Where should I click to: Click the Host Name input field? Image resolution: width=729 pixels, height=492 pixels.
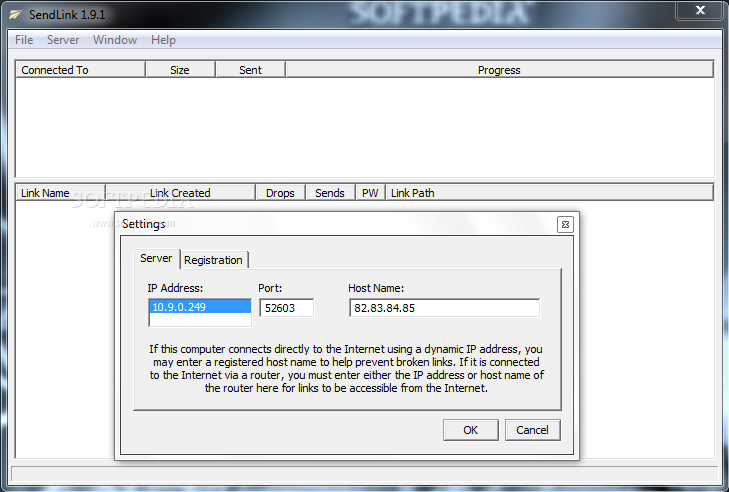coord(444,308)
